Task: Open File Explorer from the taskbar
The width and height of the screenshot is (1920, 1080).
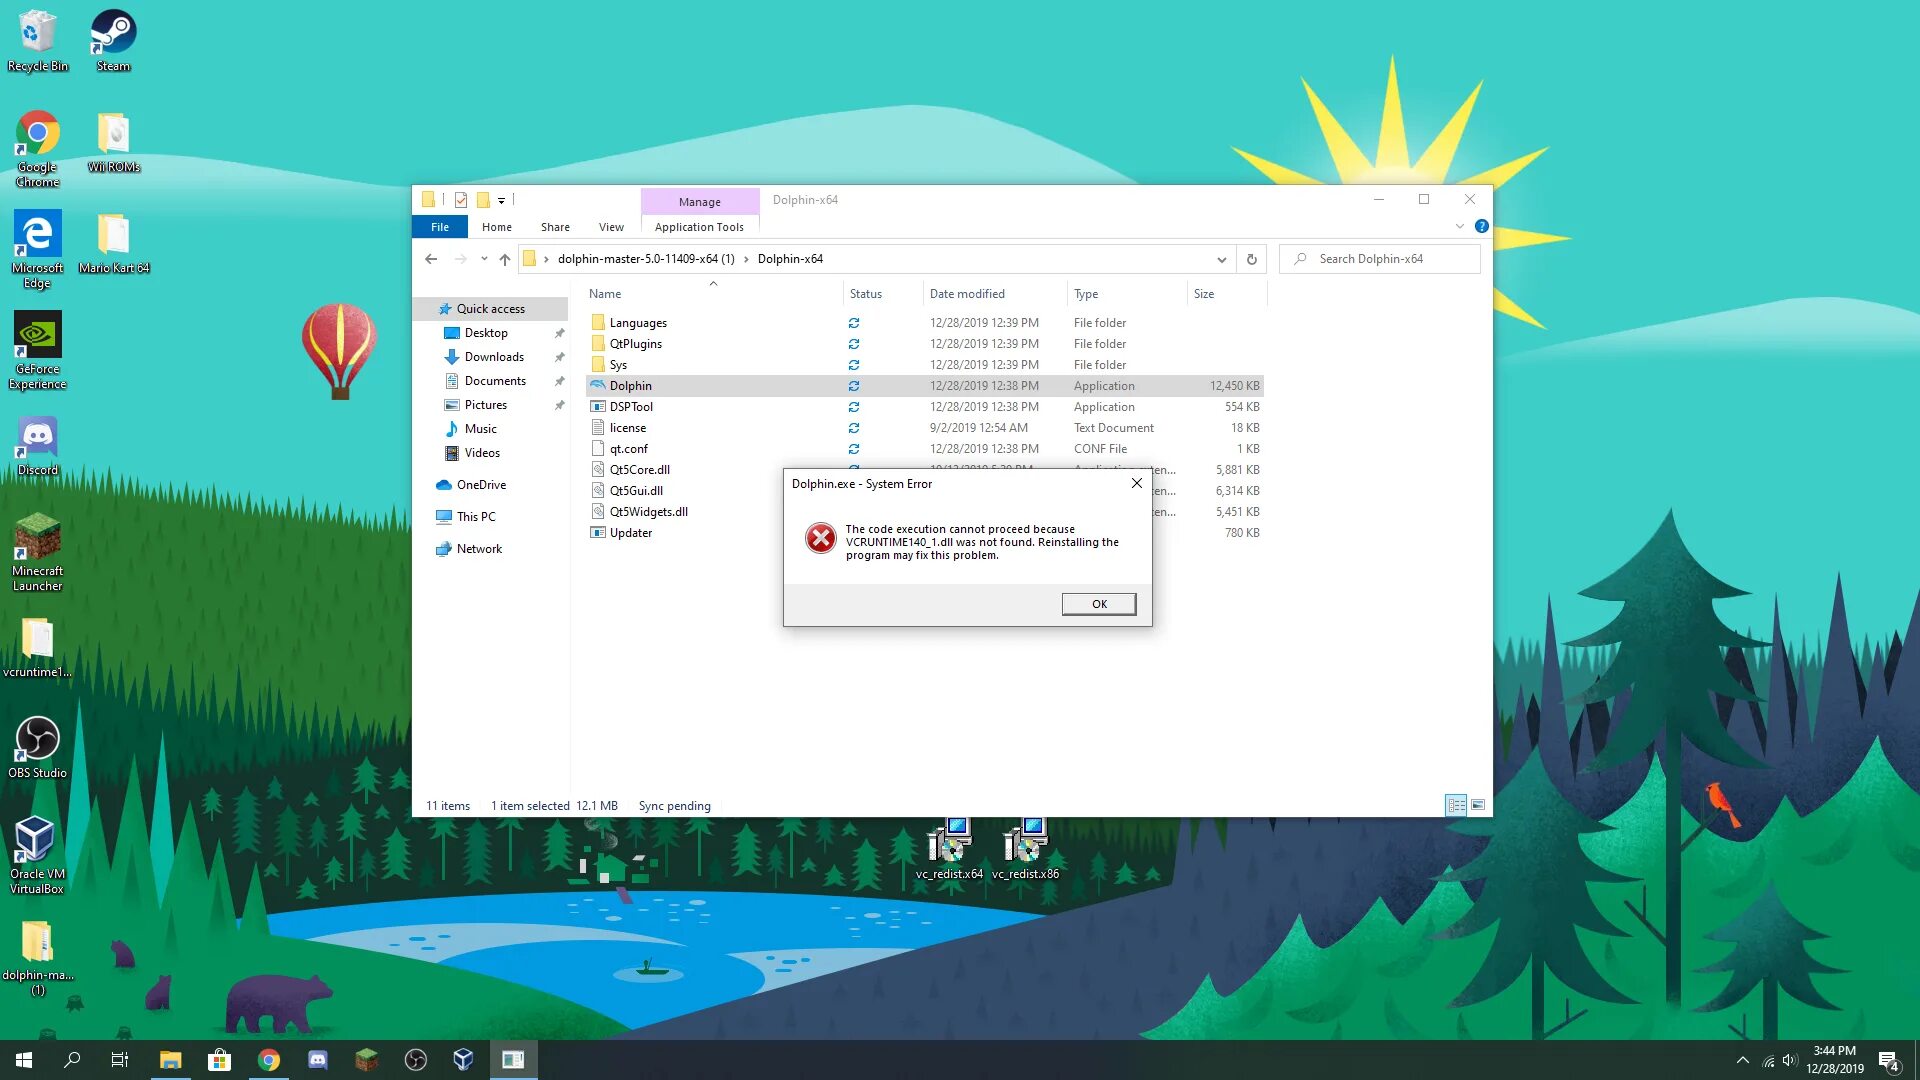Action: pos(170,1060)
